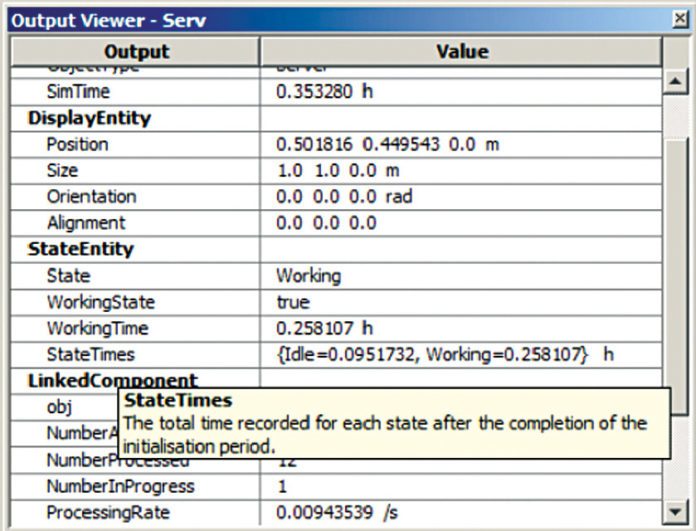Select the StateEntity section header

(80, 248)
